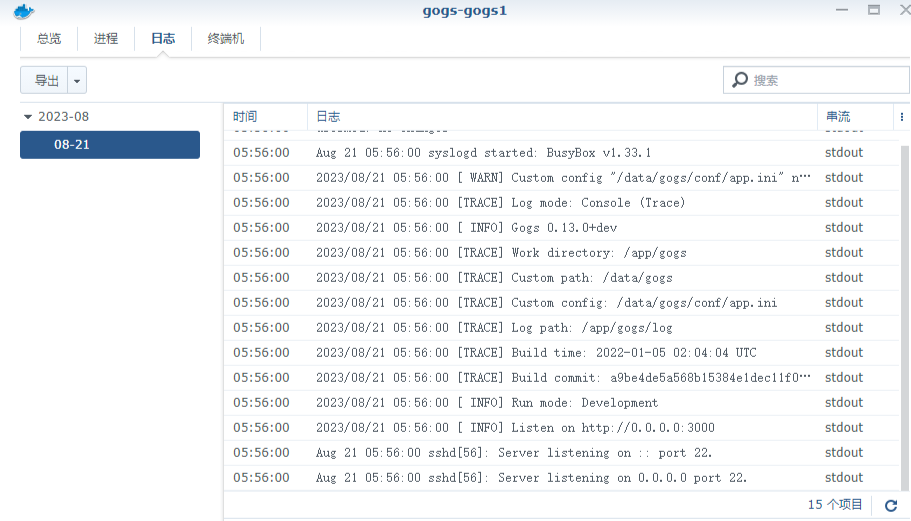Screen dimensions: 911x521
Task: Click the refresh icon beside item count
Action: (891, 505)
